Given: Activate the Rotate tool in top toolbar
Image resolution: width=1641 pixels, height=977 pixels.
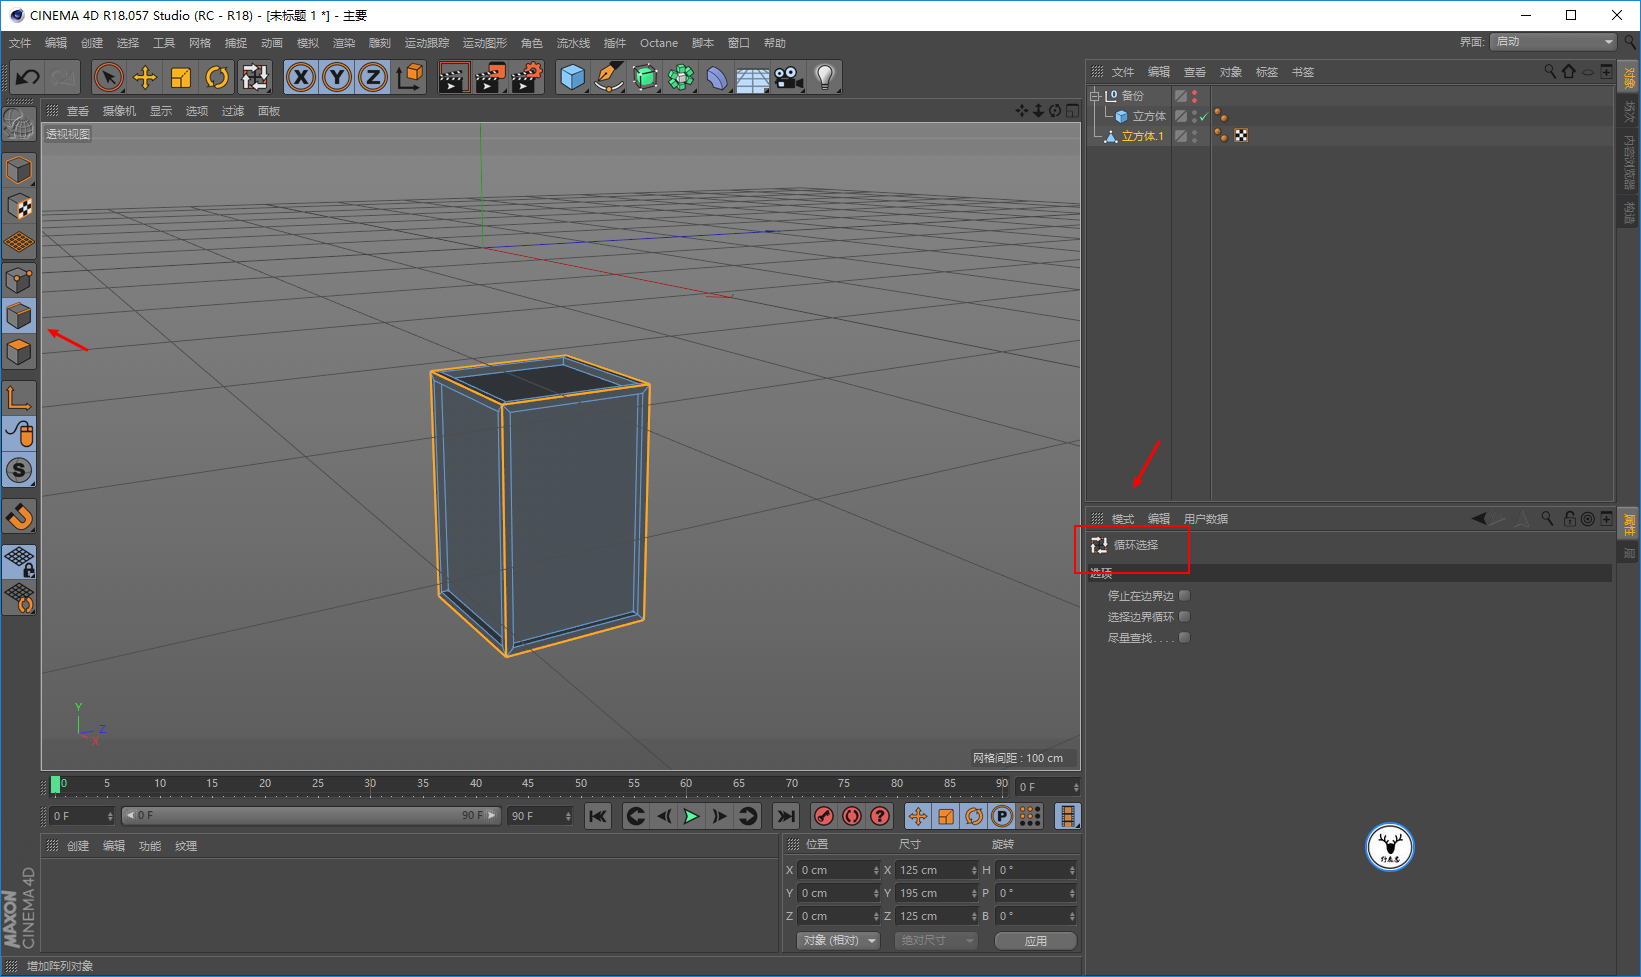Looking at the screenshot, I should (x=217, y=77).
